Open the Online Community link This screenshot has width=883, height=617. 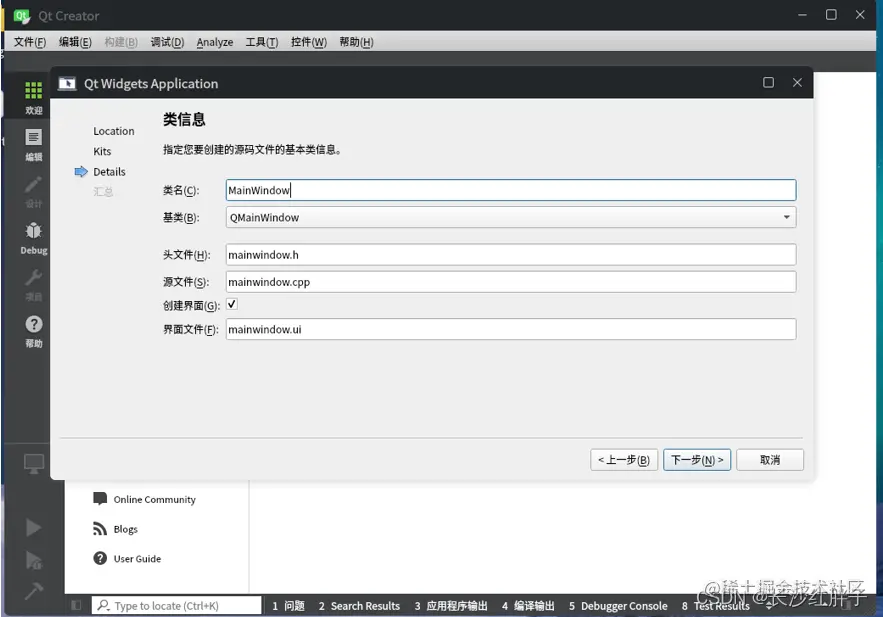point(154,499)
